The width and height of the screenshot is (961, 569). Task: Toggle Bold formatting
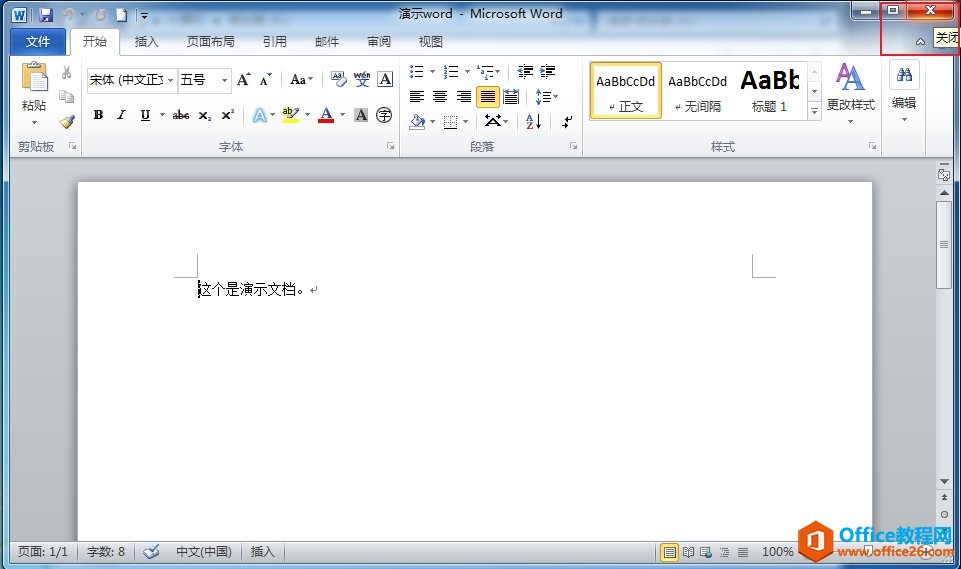pos(98,115)
